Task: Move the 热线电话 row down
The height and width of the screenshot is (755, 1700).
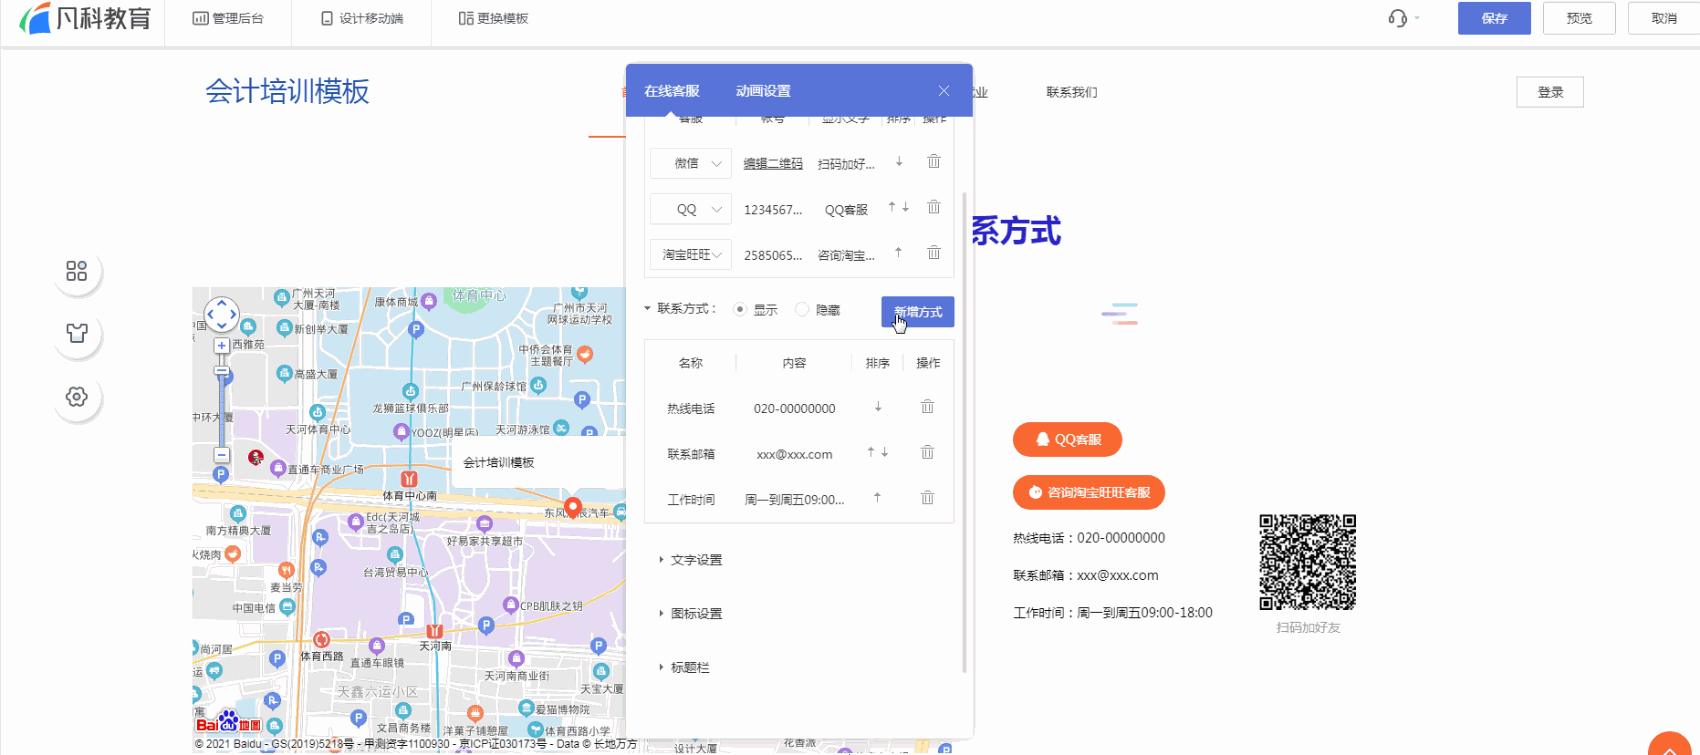Action: (x=878, y=407)
